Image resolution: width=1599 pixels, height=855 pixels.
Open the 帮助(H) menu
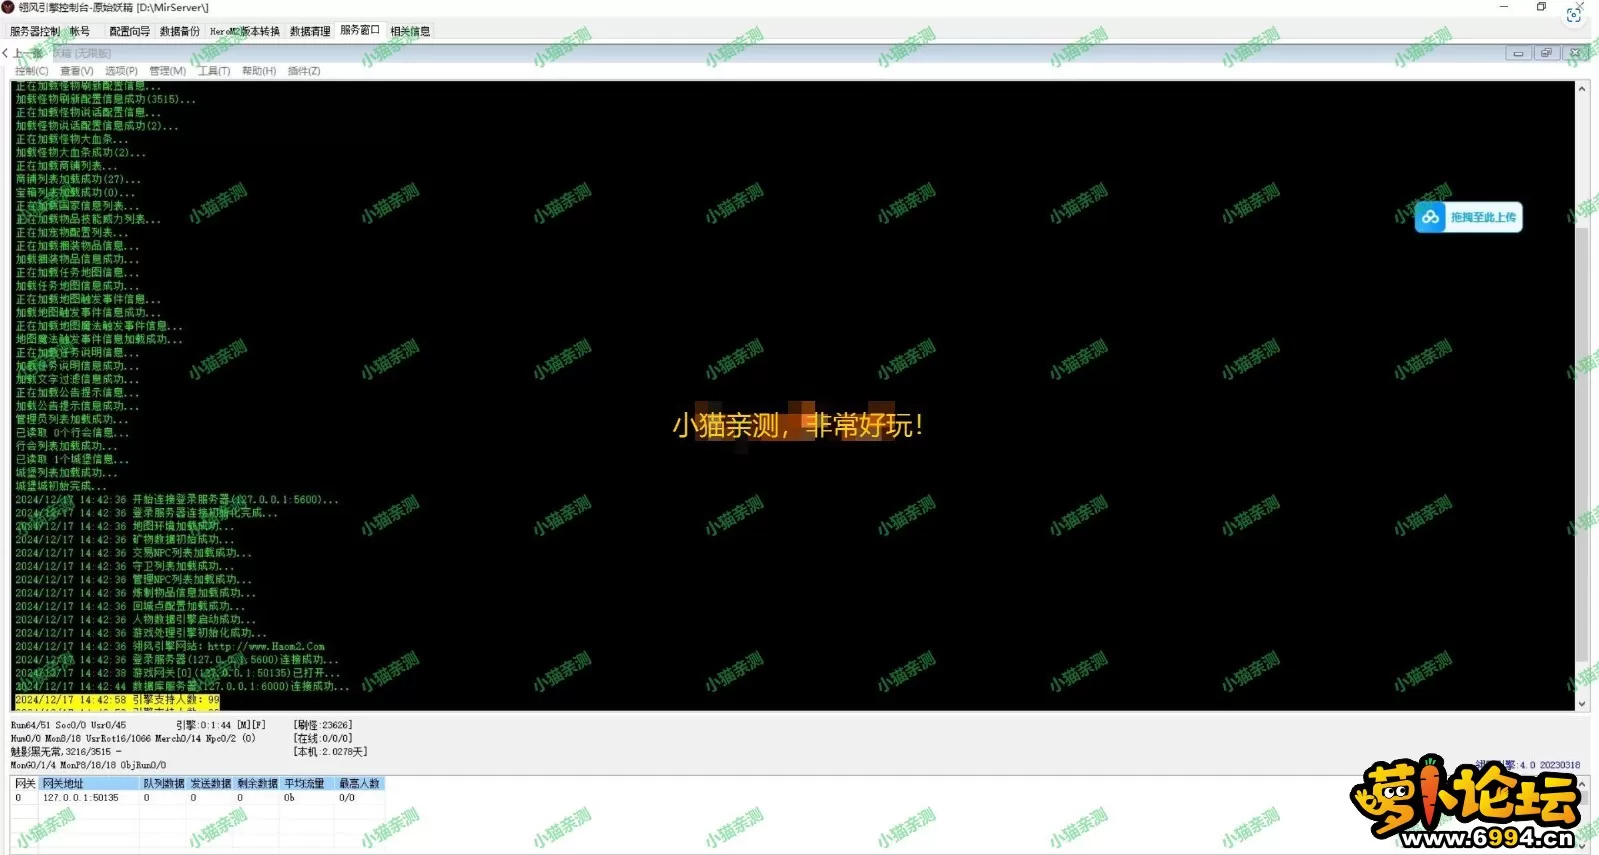tap(259, 71)
